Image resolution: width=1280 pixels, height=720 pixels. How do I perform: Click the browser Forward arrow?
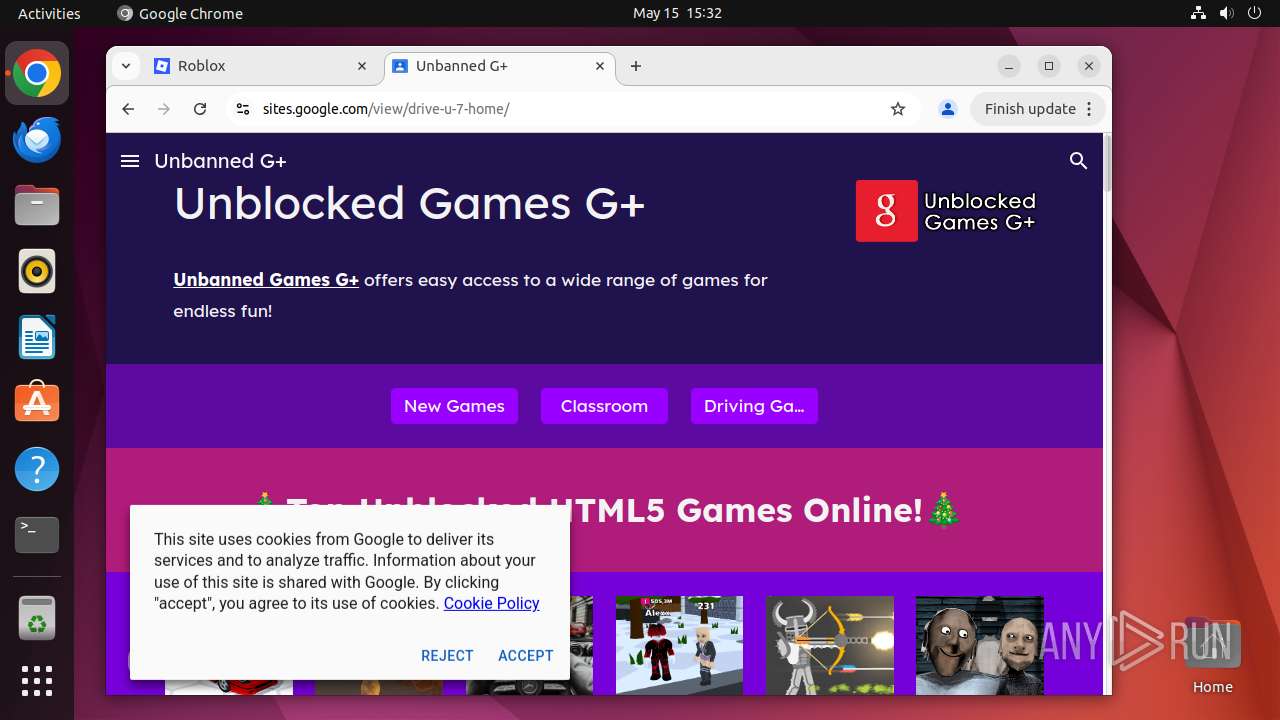164,109
